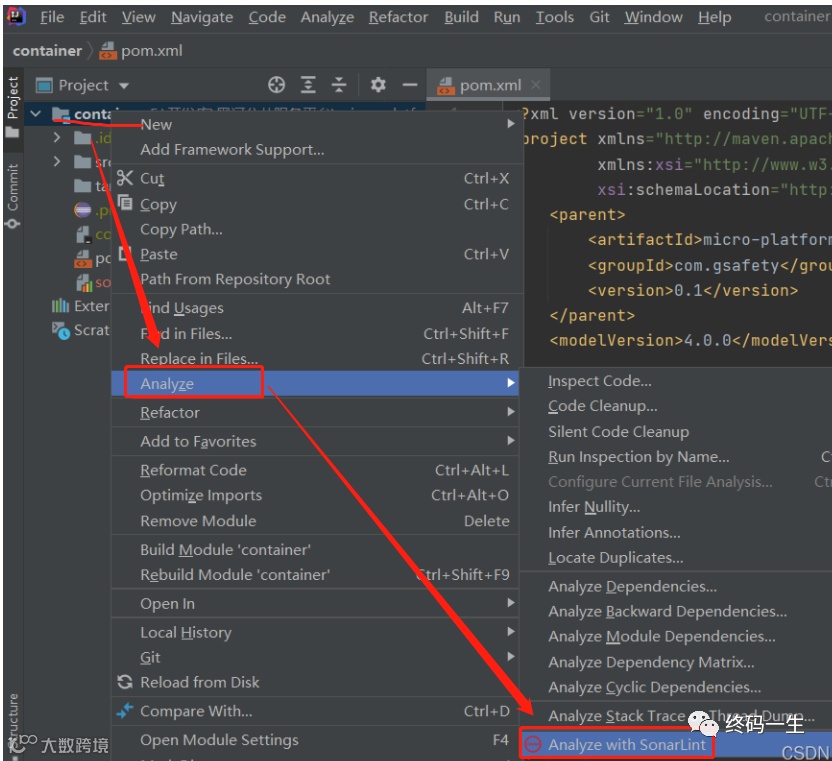Open Project panel settings gear
The image size is (832, 761).
click(x=378, y=85)
